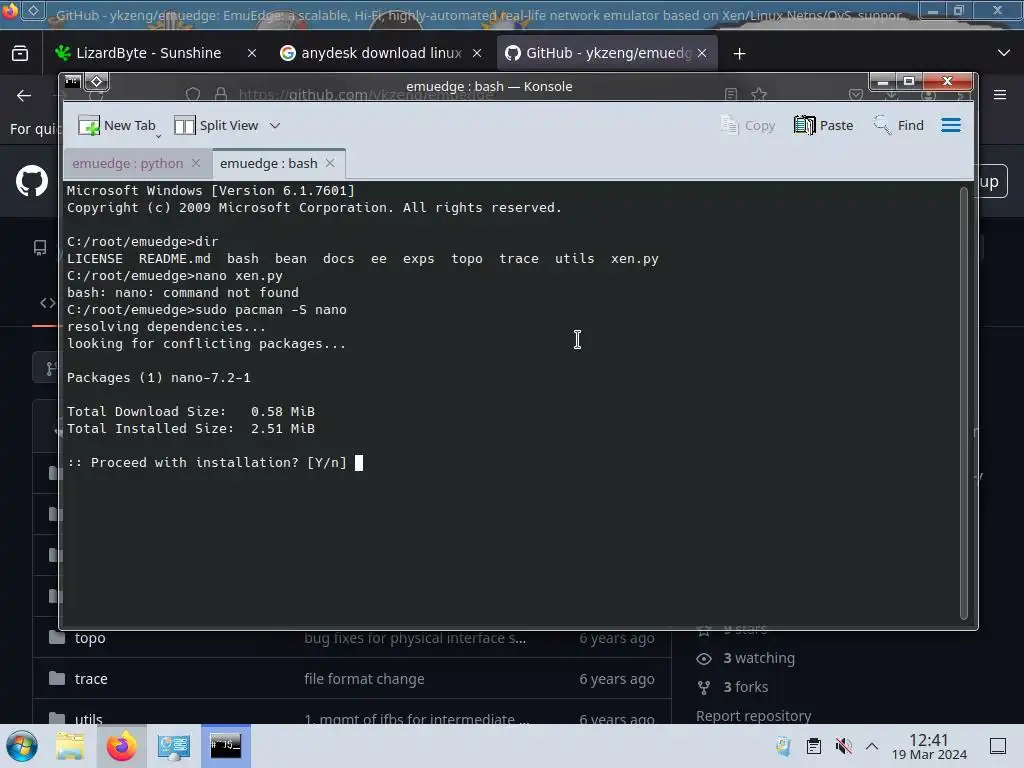Click the Firefox window pin icon
This screenshot has width=1024, height=768.
33,10
